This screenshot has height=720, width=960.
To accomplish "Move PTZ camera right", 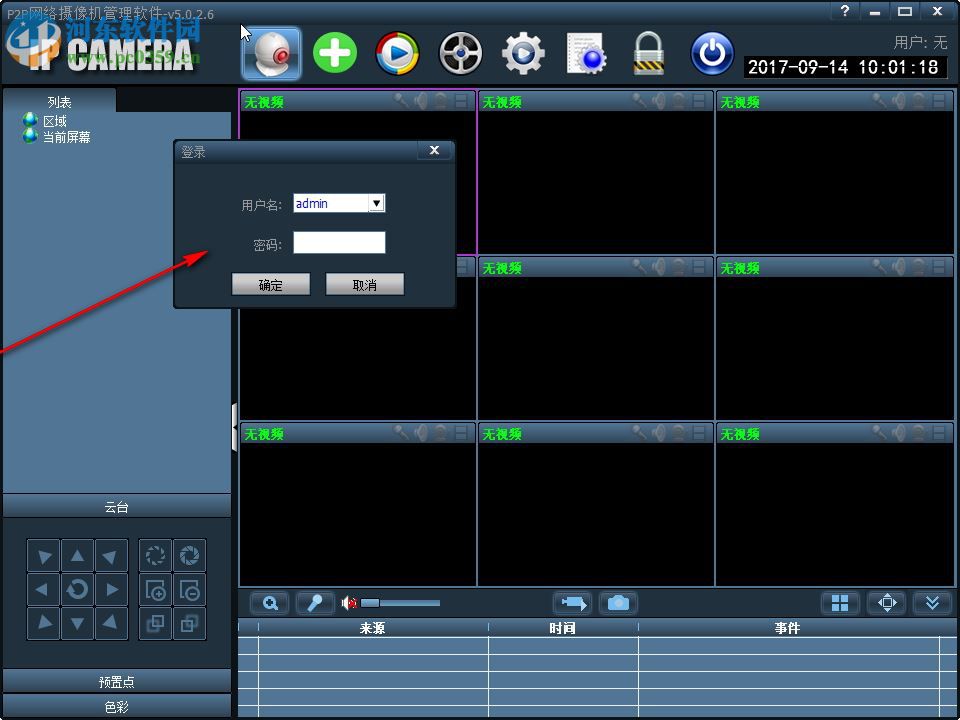I will click(x=111, y=590).
